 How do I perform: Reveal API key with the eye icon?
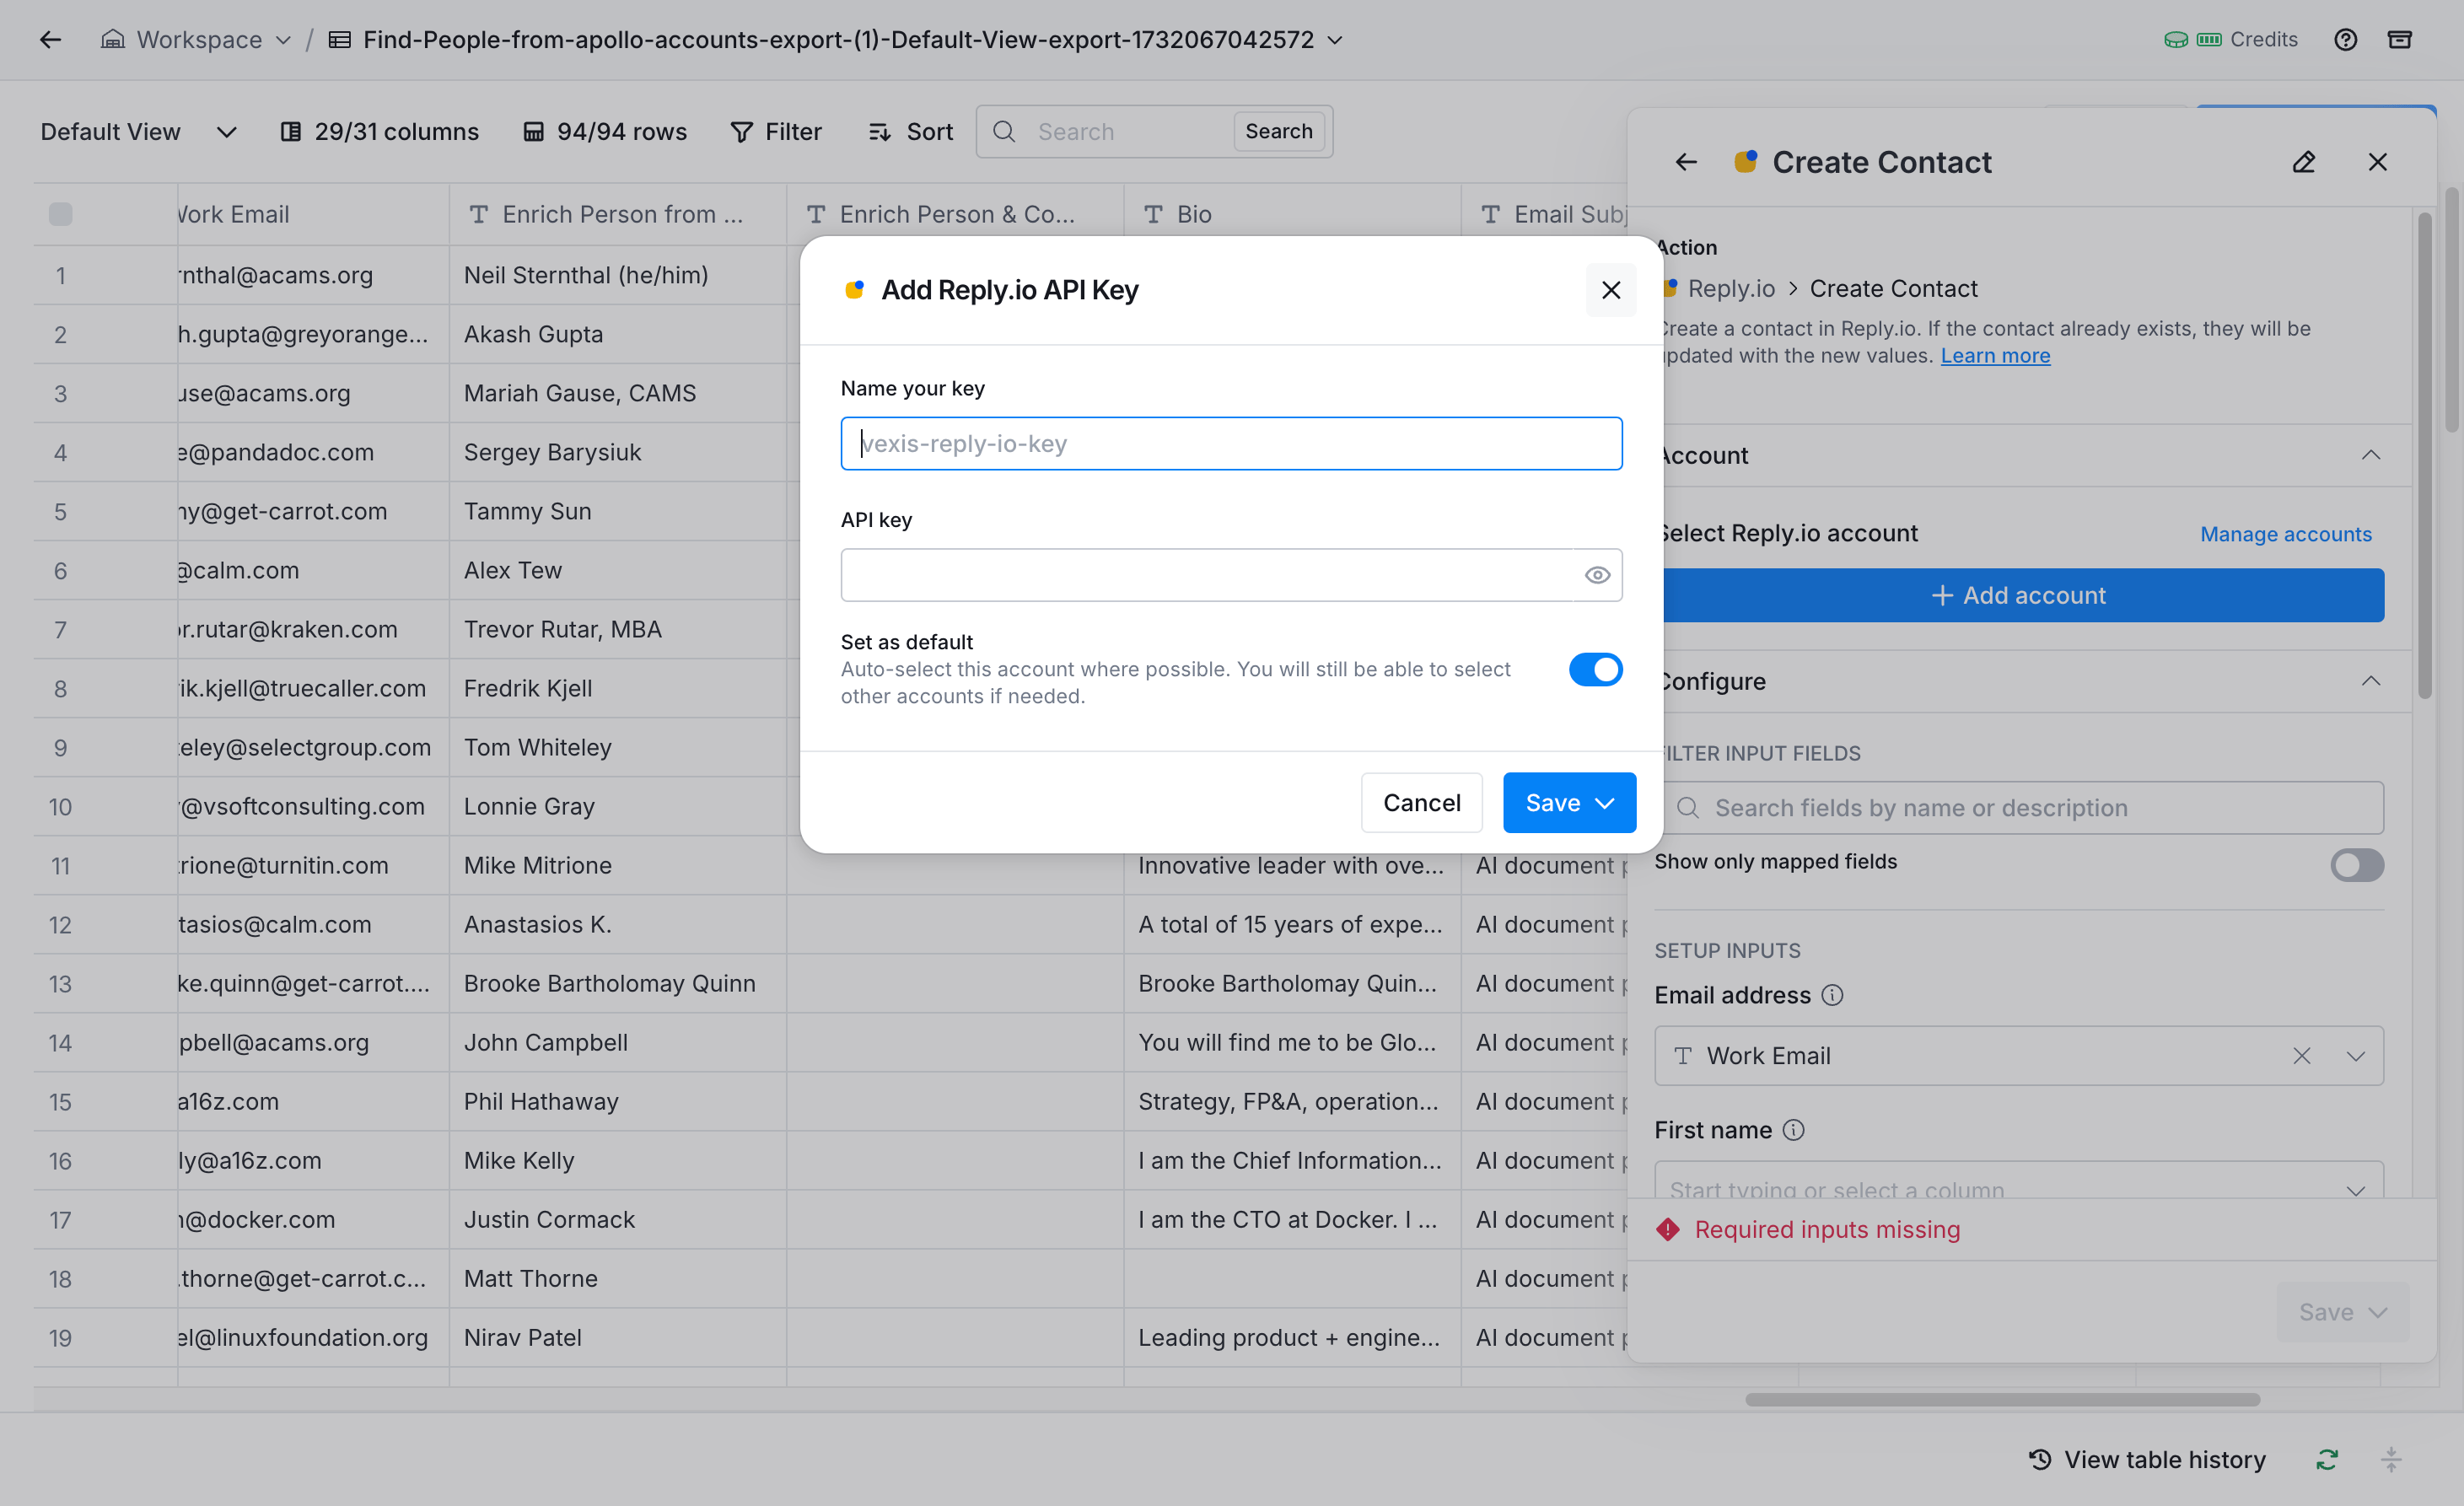pos(1597,575)
